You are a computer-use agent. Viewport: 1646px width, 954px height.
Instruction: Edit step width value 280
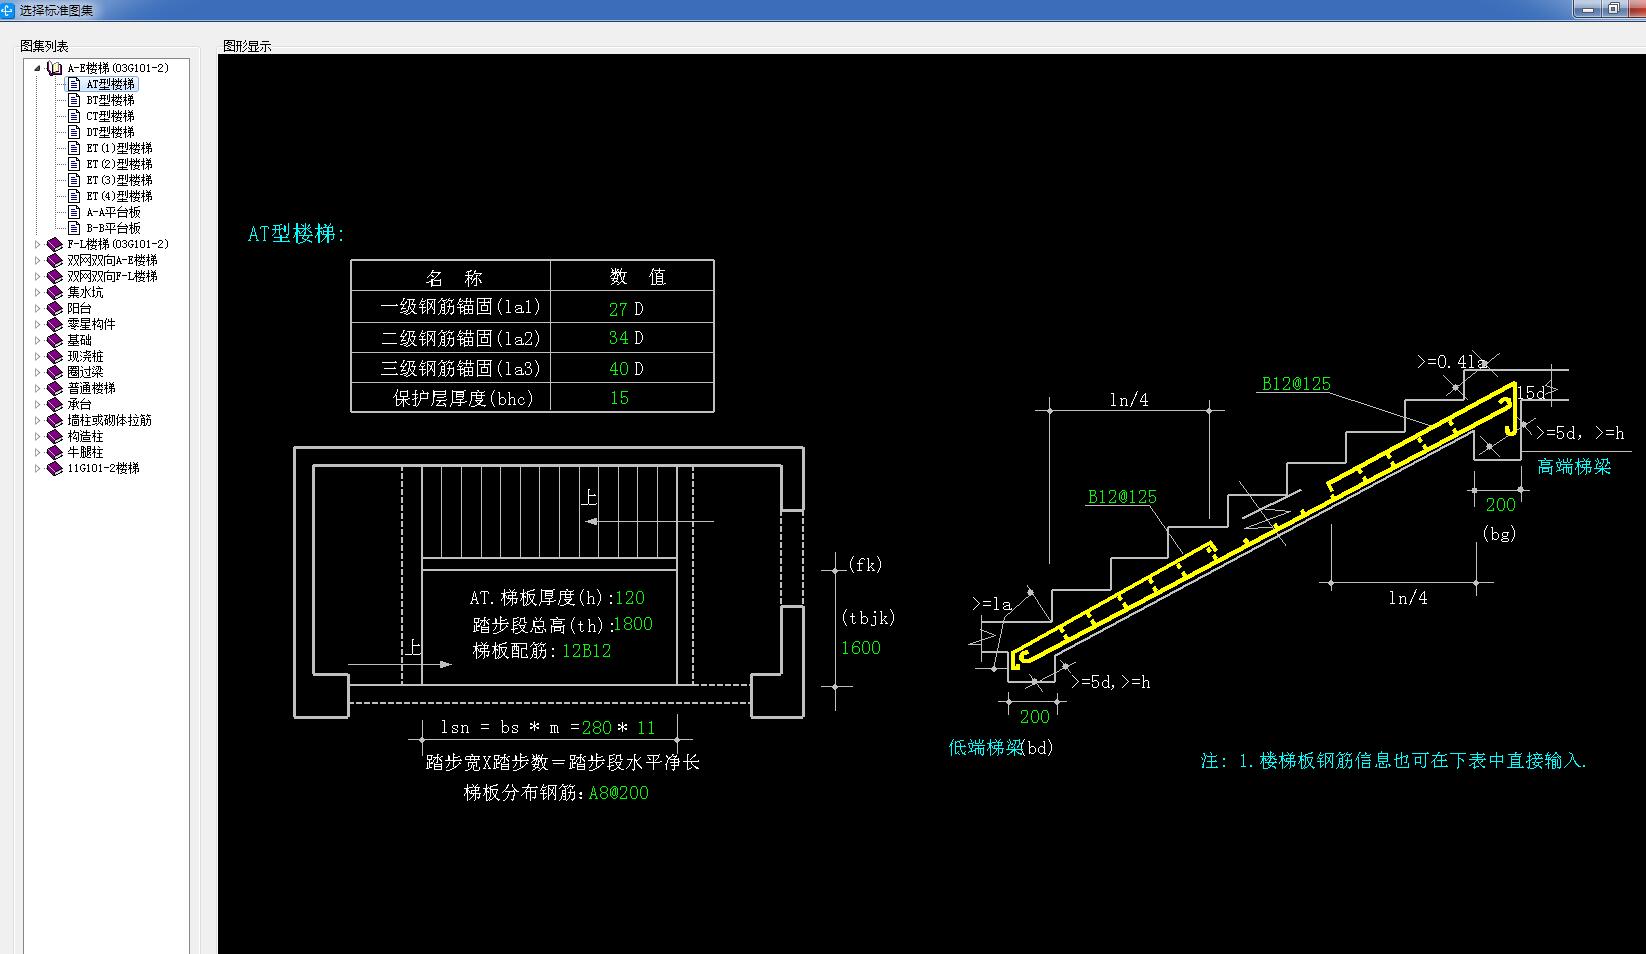pos(597,728)
